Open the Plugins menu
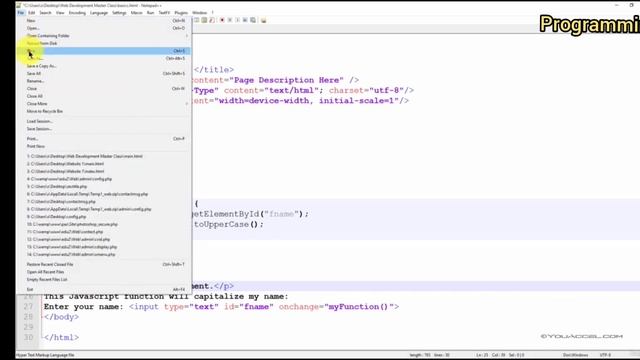The width and height of the screenshot is (640, 360). (x=181, y=13)
